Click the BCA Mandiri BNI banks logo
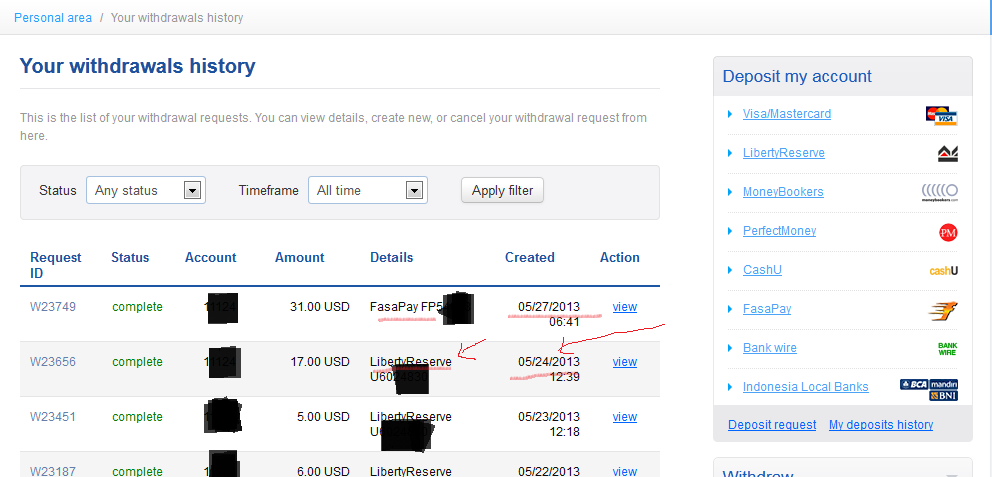This screenshot has width=992, height=477. click(929, 390)
